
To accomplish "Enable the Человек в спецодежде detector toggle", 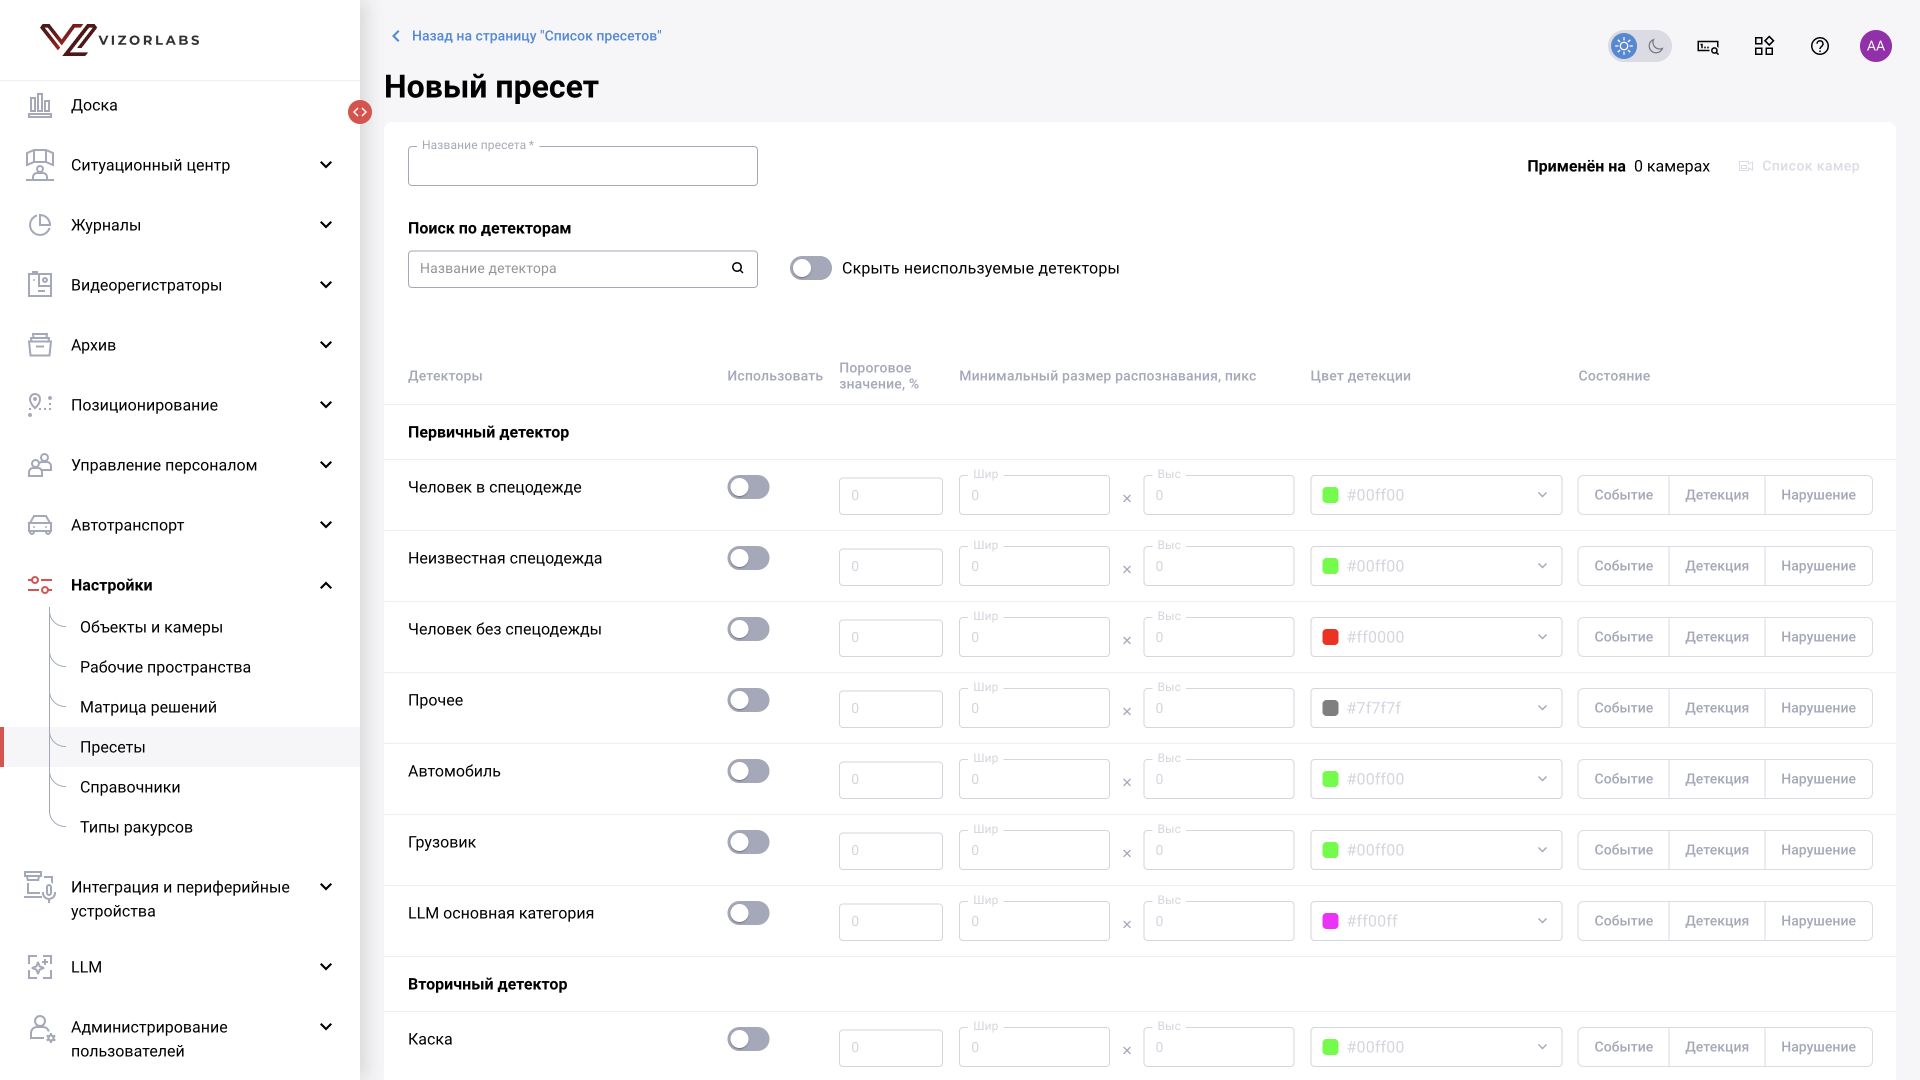I will click(748, 487).
